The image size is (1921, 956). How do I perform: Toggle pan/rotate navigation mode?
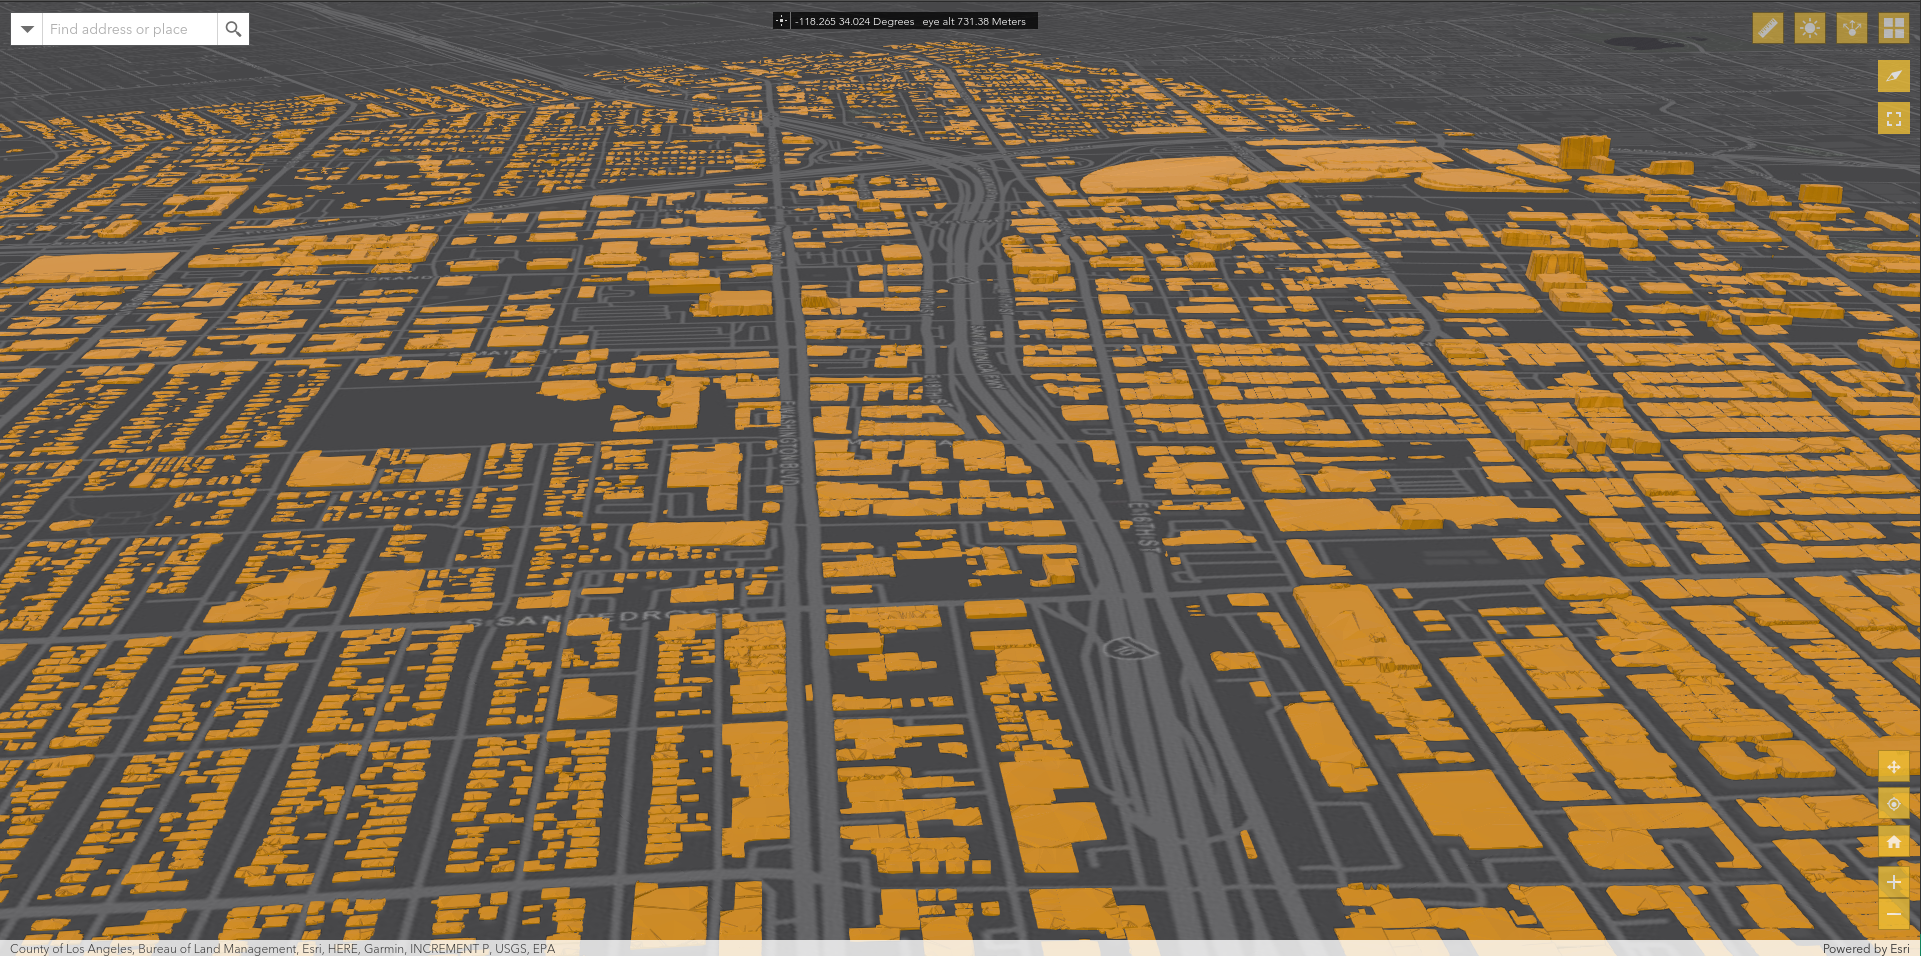coord(1894,767)
